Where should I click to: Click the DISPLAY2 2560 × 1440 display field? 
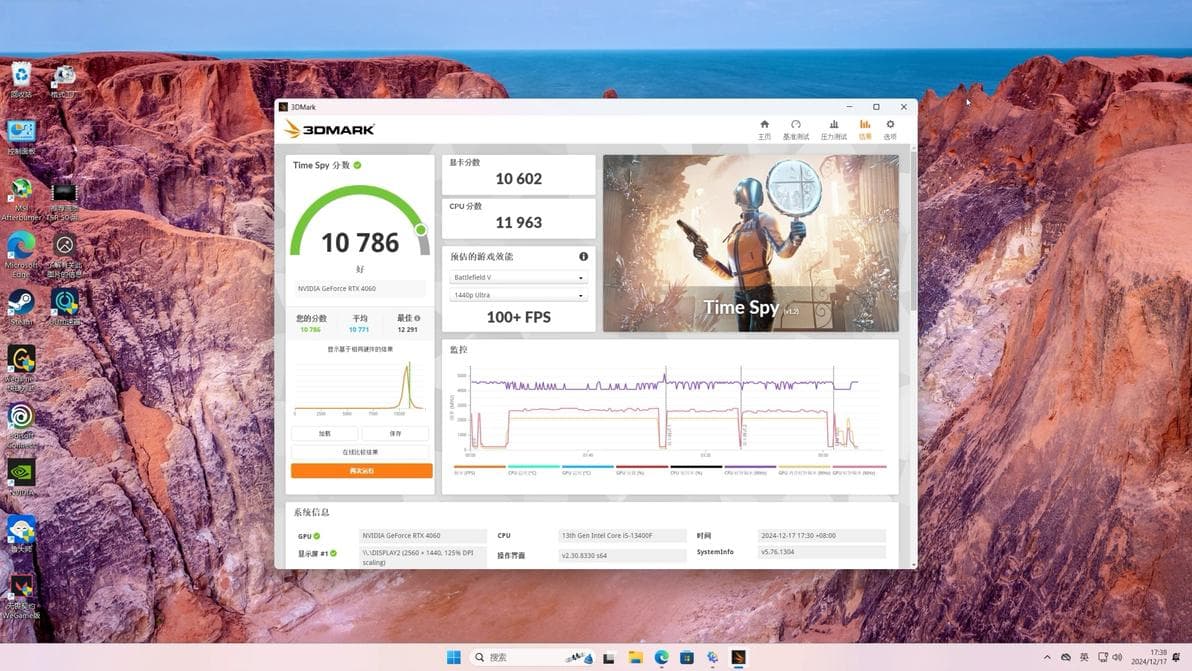point(423,557)
